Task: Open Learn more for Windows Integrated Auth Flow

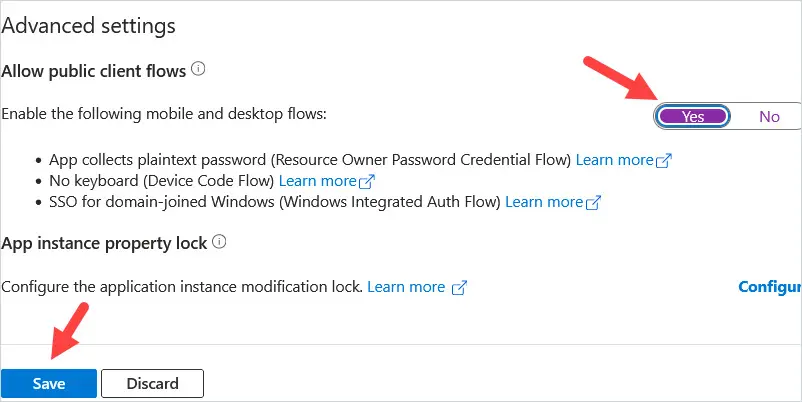Action: click(x=544, y=202)
